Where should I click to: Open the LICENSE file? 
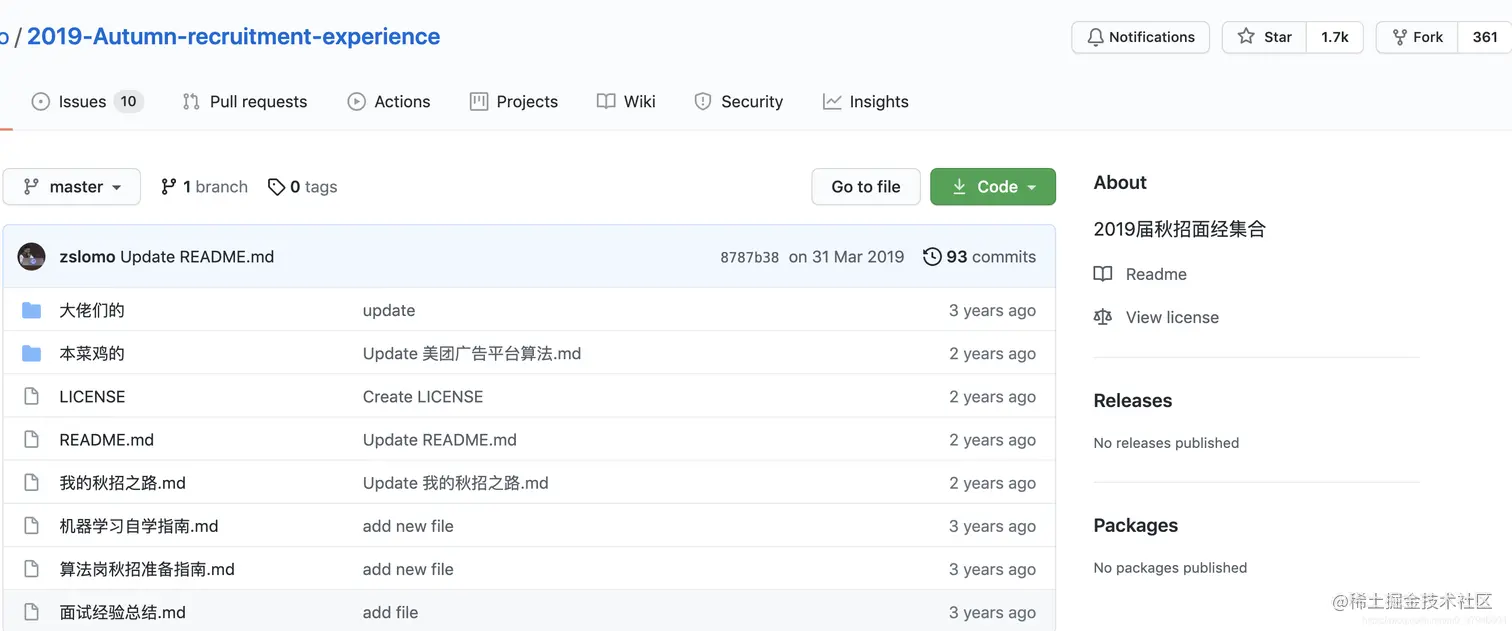point(92,397)
